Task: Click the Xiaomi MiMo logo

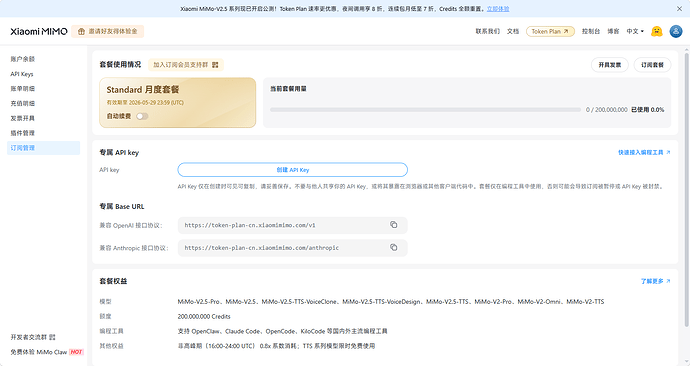Action: pos(39,31)
